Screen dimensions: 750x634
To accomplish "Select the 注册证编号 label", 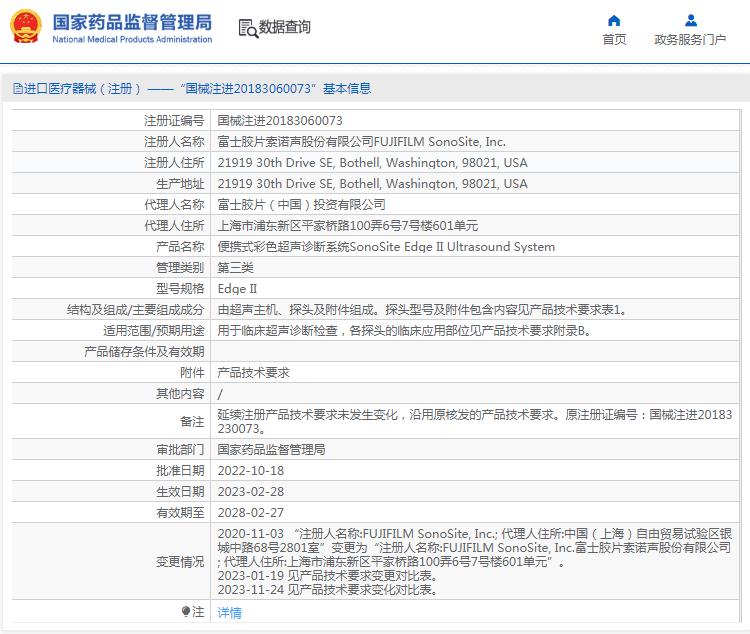I will pyautogui.click(x=174, y=121).
